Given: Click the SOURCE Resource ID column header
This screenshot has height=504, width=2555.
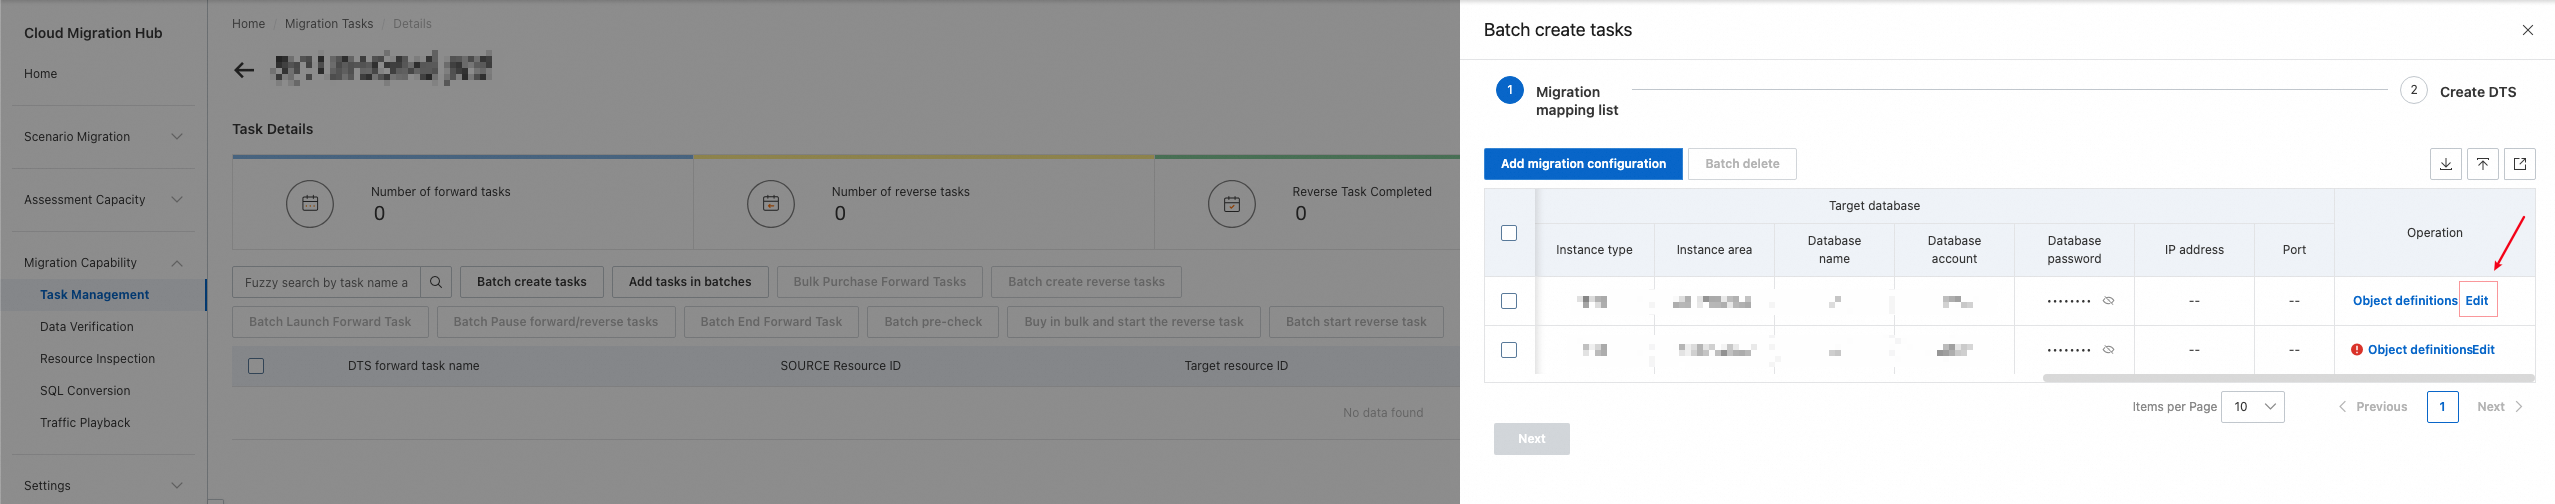Looking at the screenshot, I should click(840, 366).
